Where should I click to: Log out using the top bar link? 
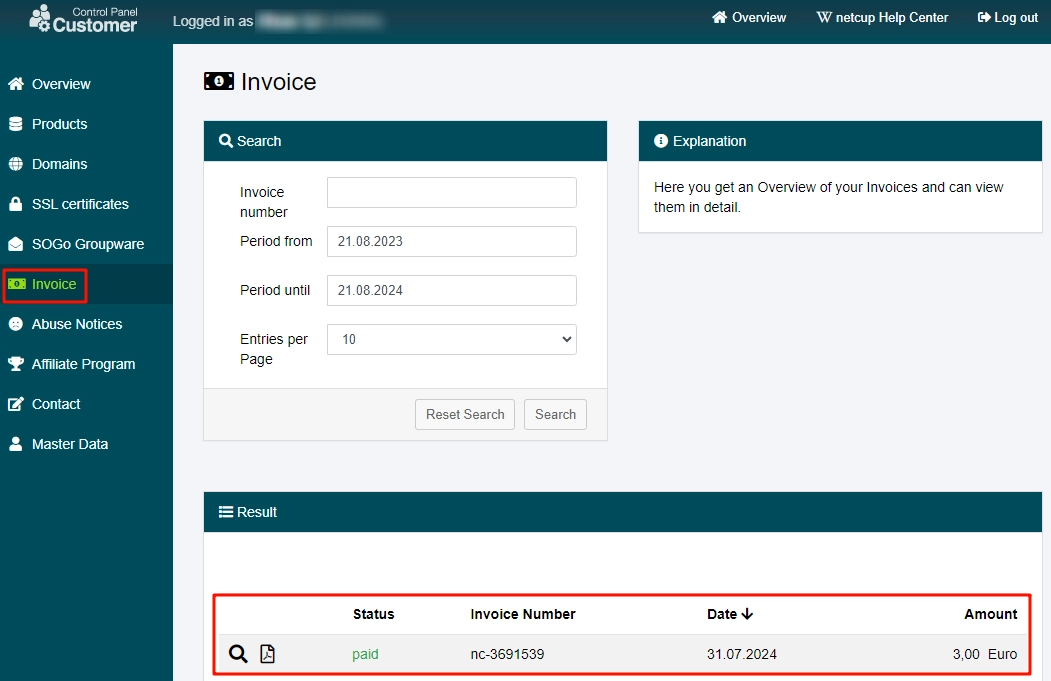[1007, 18]
